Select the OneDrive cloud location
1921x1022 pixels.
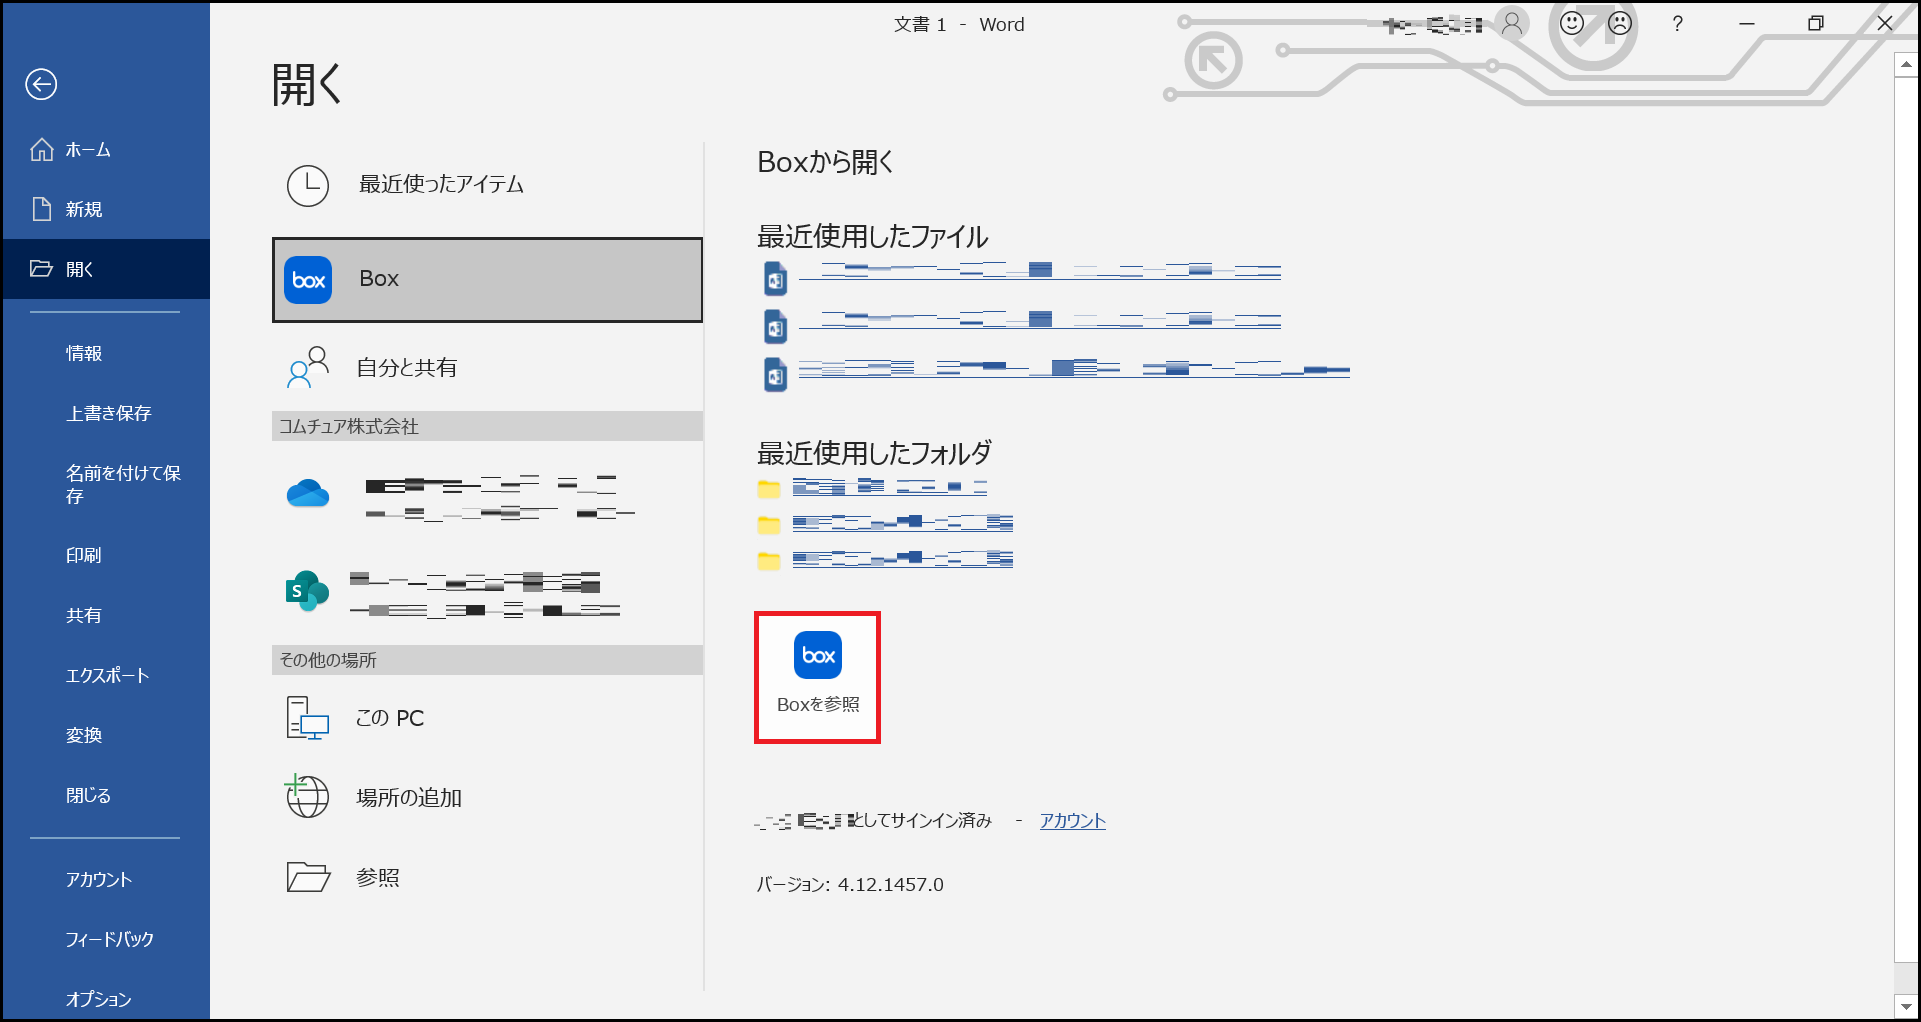tap(487, 496)
